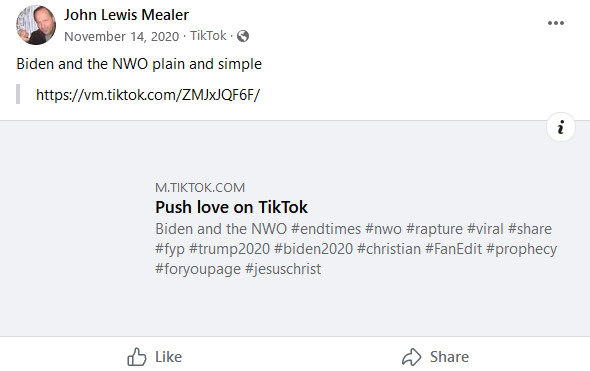Open the vm.tiktok.com URL in post
This screenshot has width=590, height=371.
[x=148, y=95]
